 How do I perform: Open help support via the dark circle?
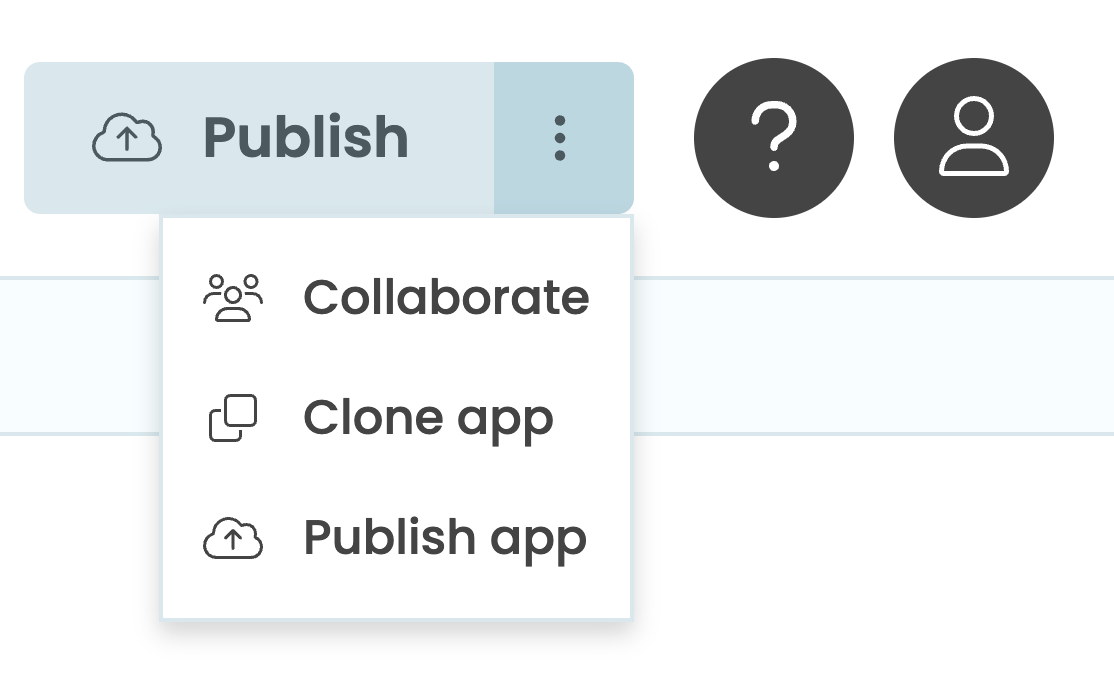773,137
